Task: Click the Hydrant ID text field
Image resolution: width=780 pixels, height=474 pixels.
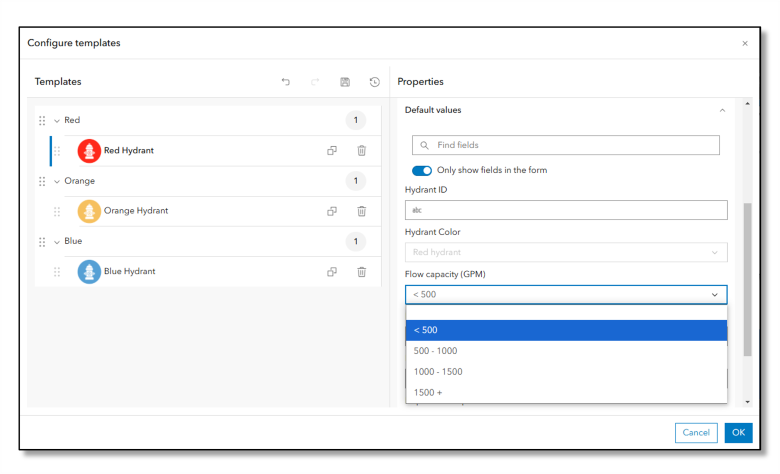Action: [566, 210]
